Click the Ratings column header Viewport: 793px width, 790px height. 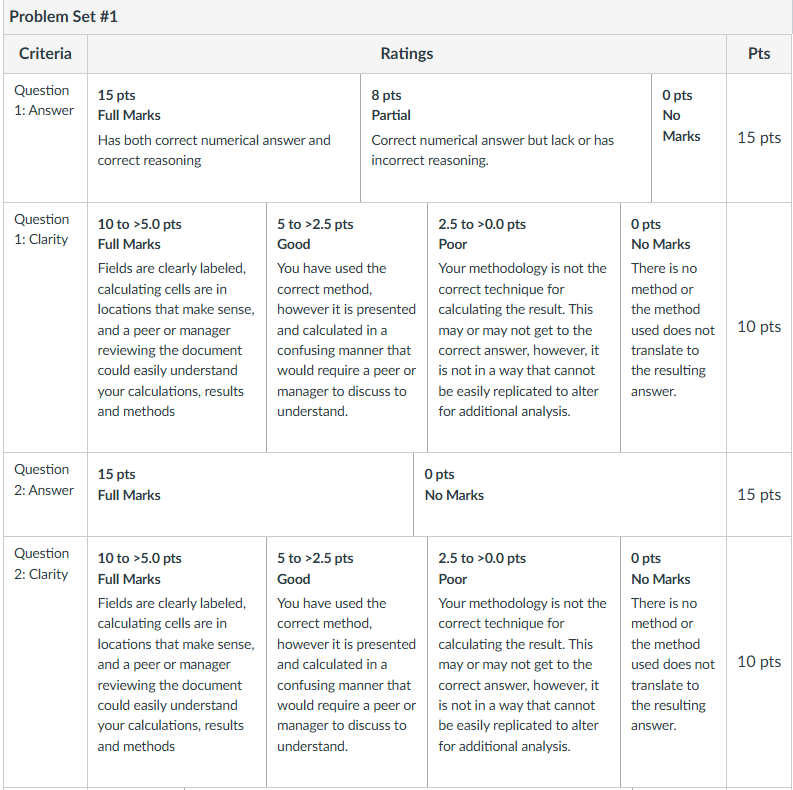tap(407, 53)
